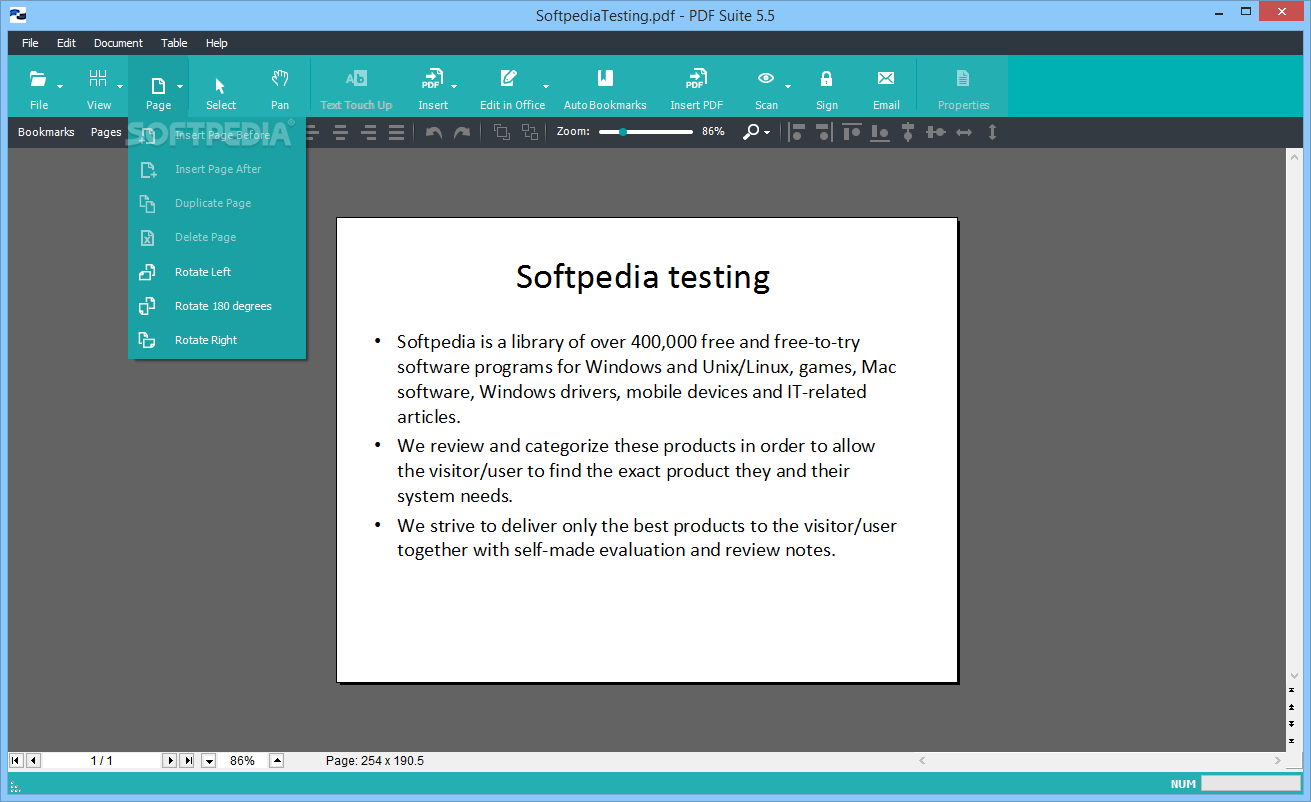Click the File folder toolbar icon

[x=39, y=78]
